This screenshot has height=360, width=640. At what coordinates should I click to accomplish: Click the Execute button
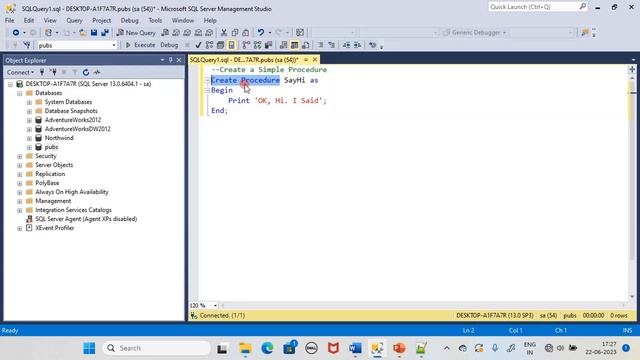[x=140, y=45]
